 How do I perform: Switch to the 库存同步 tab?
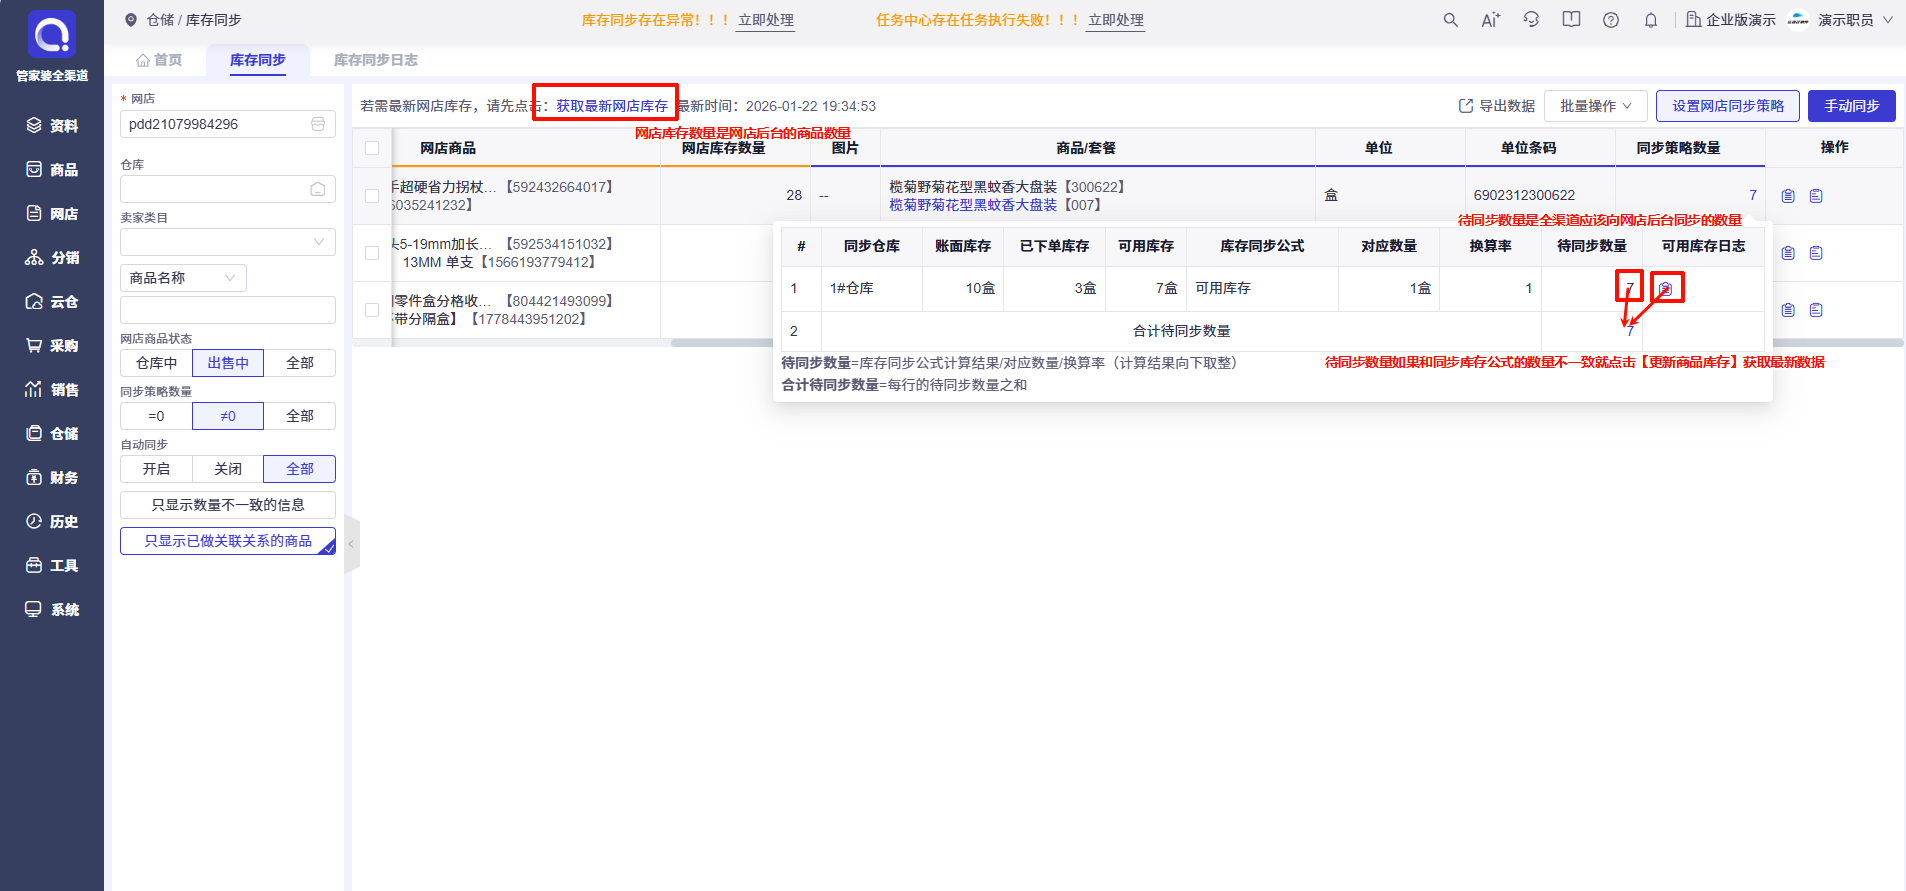[258, 60]
